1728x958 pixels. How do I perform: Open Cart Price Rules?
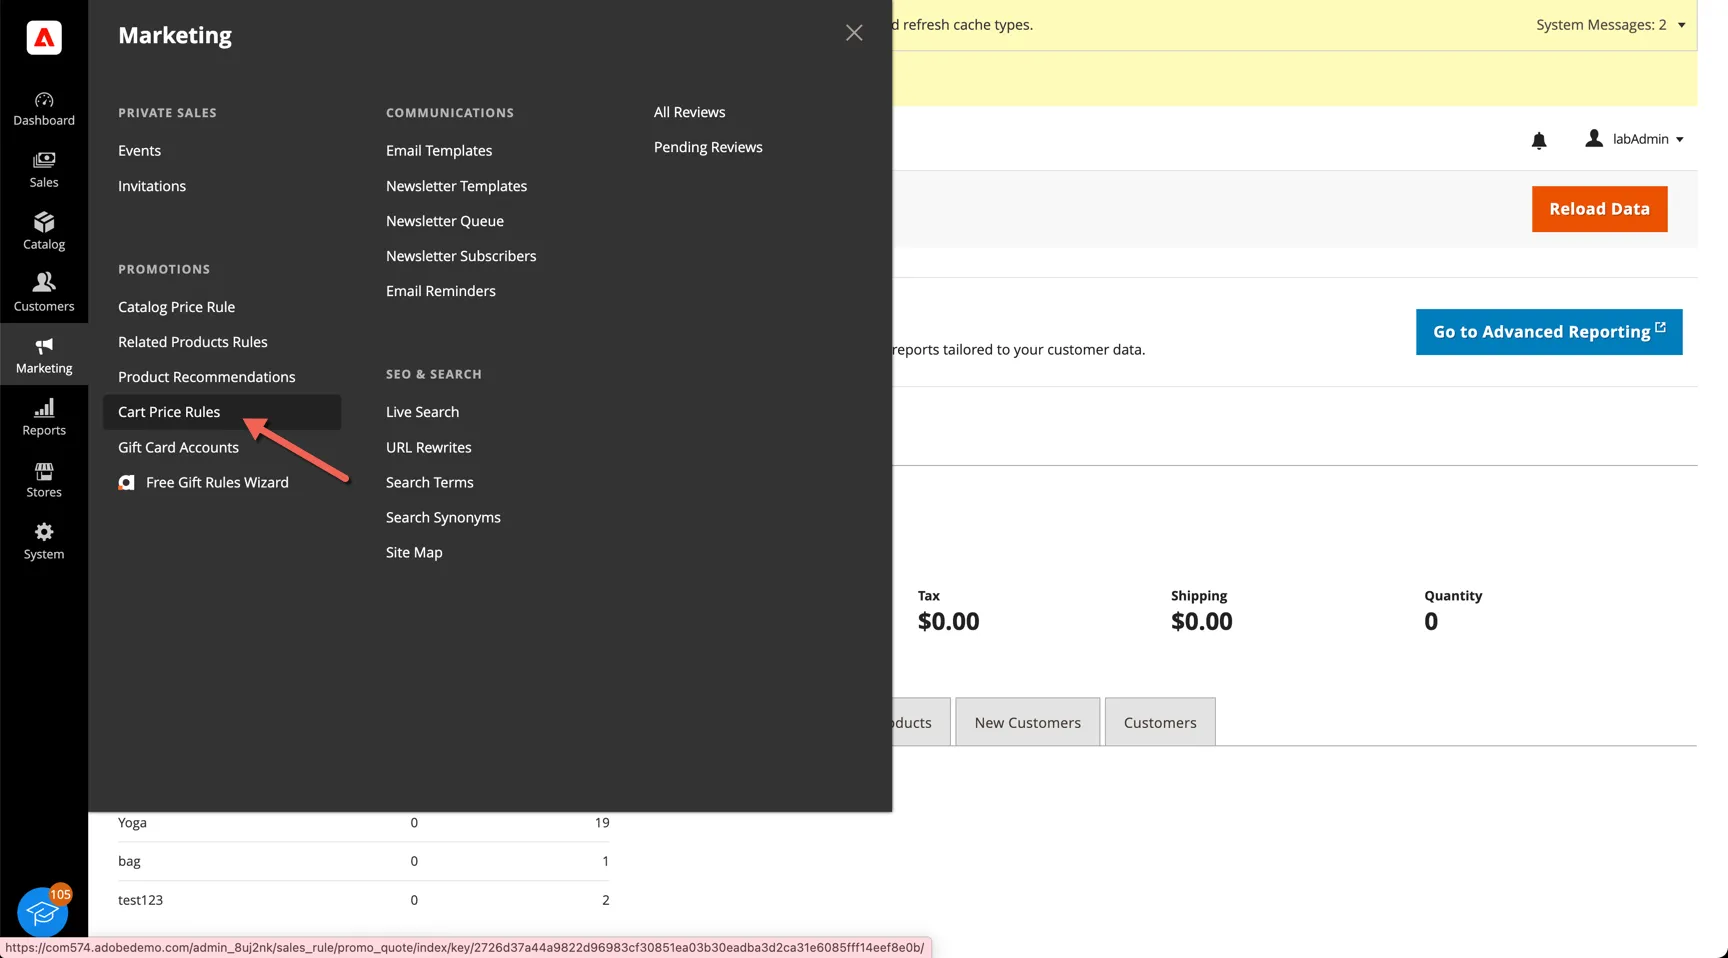pyautogui.click(x=222, y=412)
